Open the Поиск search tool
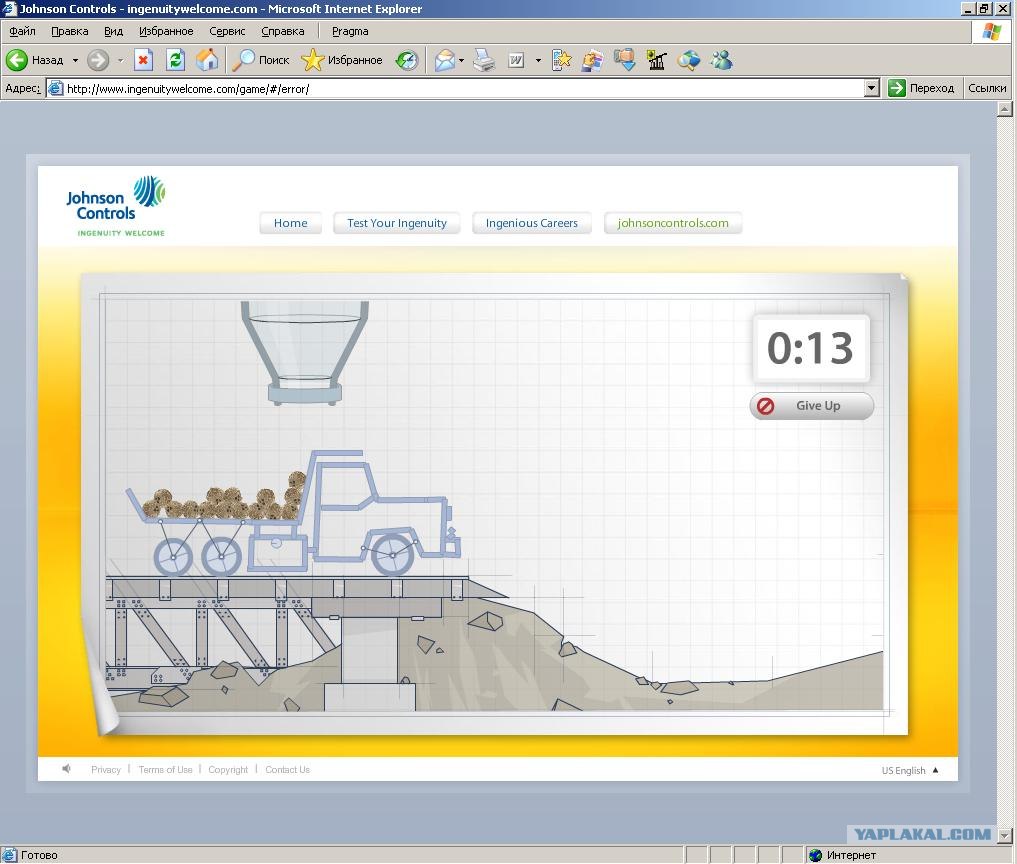 pyautogui.click(x=261, y=60)
